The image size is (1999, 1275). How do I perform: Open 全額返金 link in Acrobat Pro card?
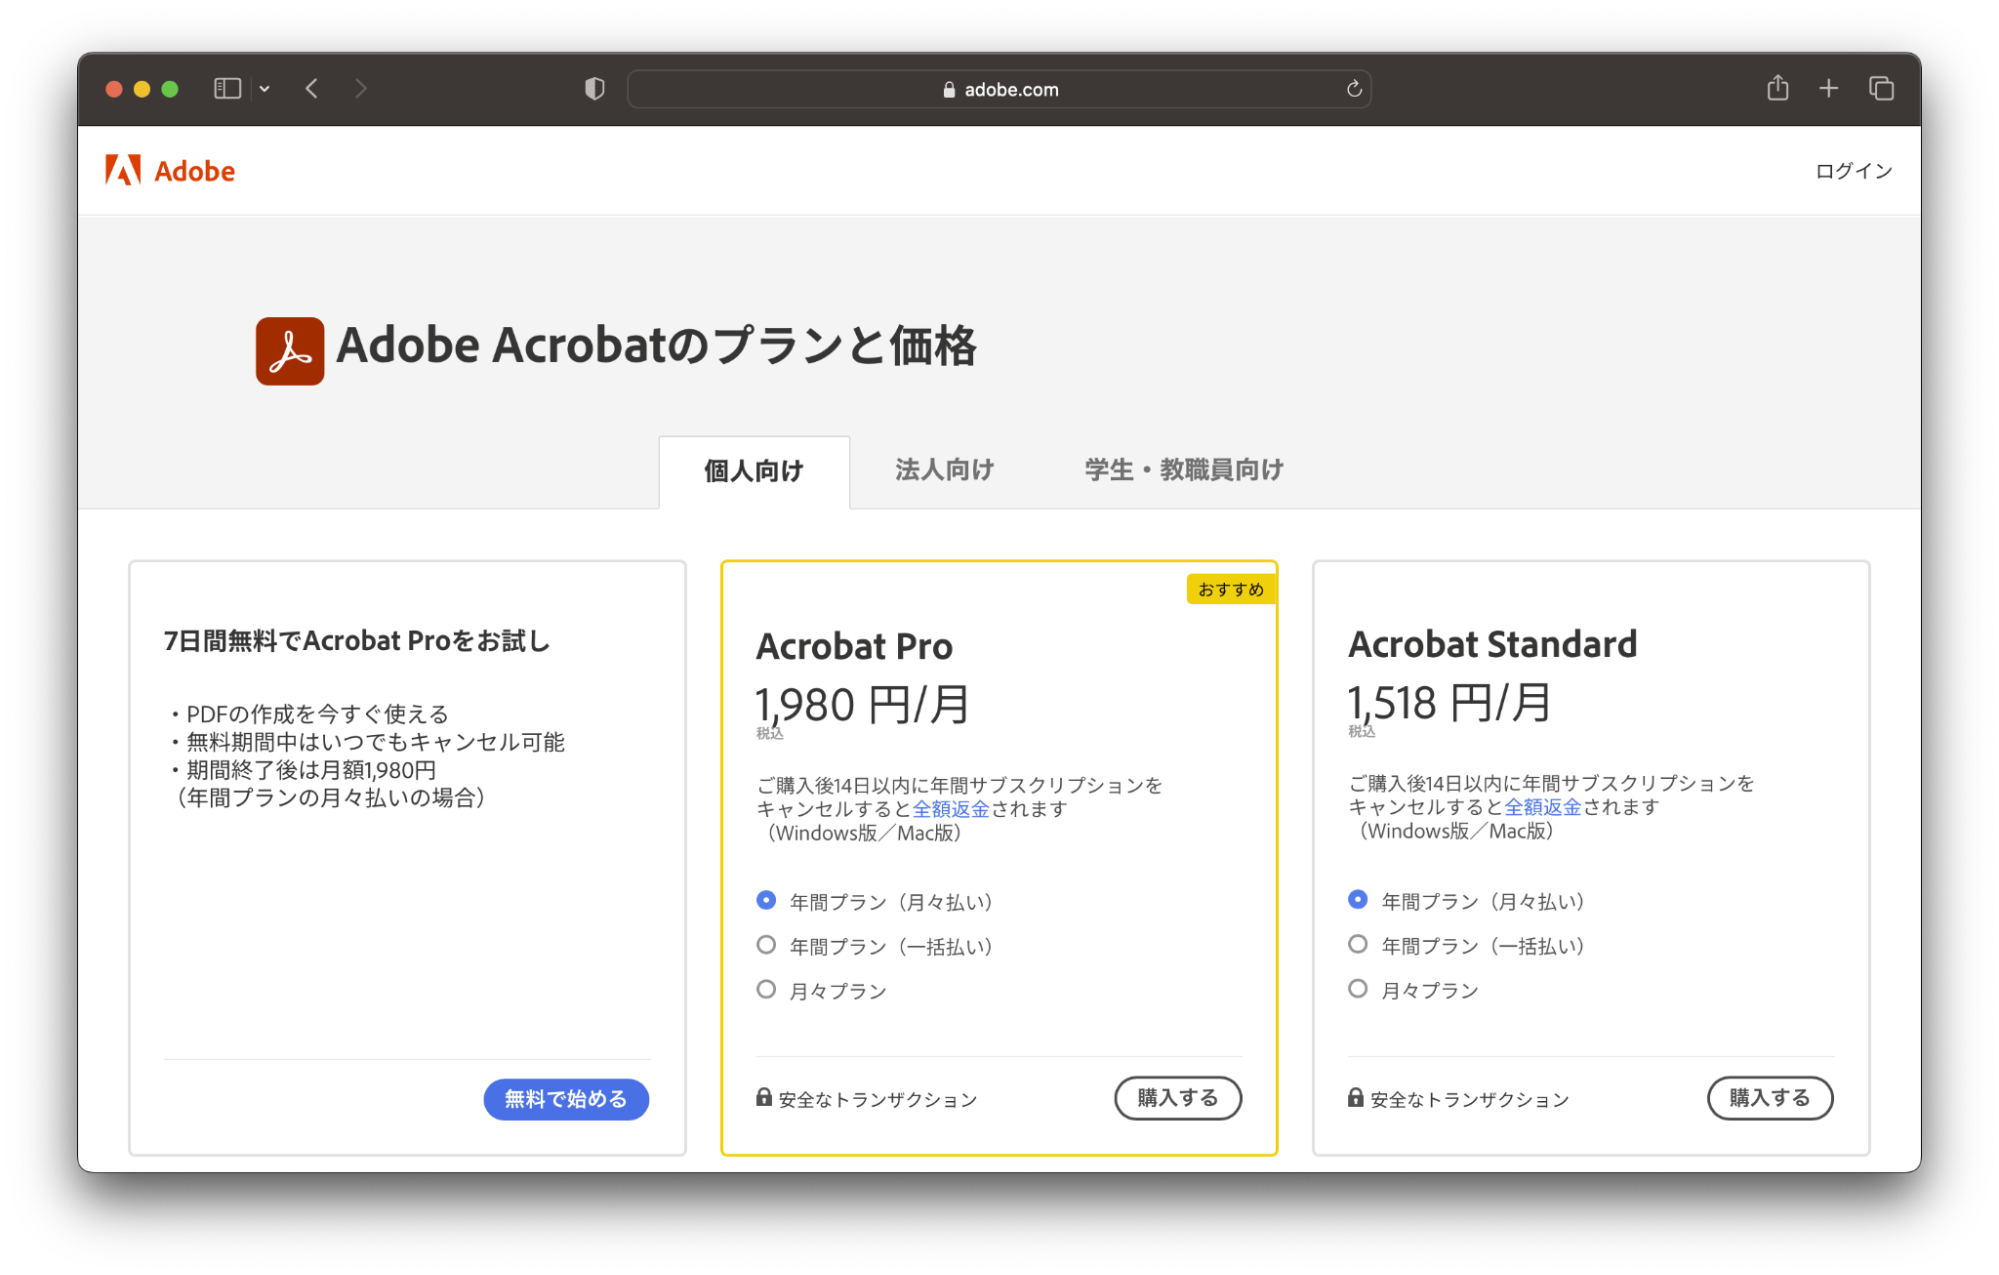click(x=950, y=809)
